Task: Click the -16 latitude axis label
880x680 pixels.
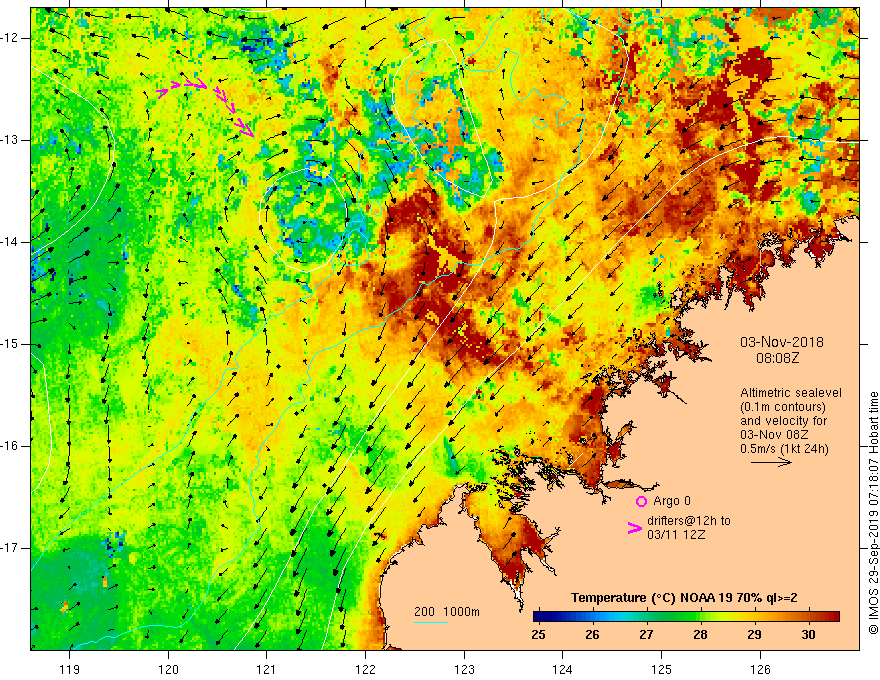Action: click(11, 446)
